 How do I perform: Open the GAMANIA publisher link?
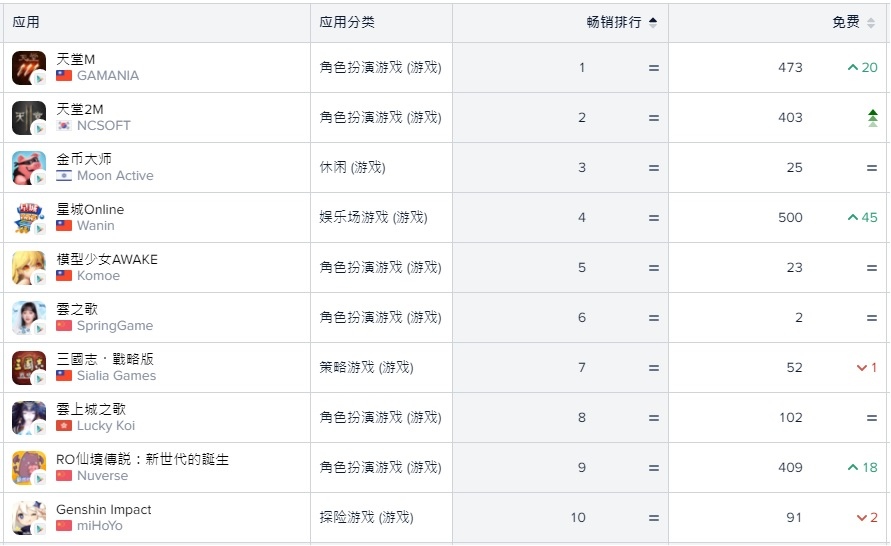[x=107, y=76]
